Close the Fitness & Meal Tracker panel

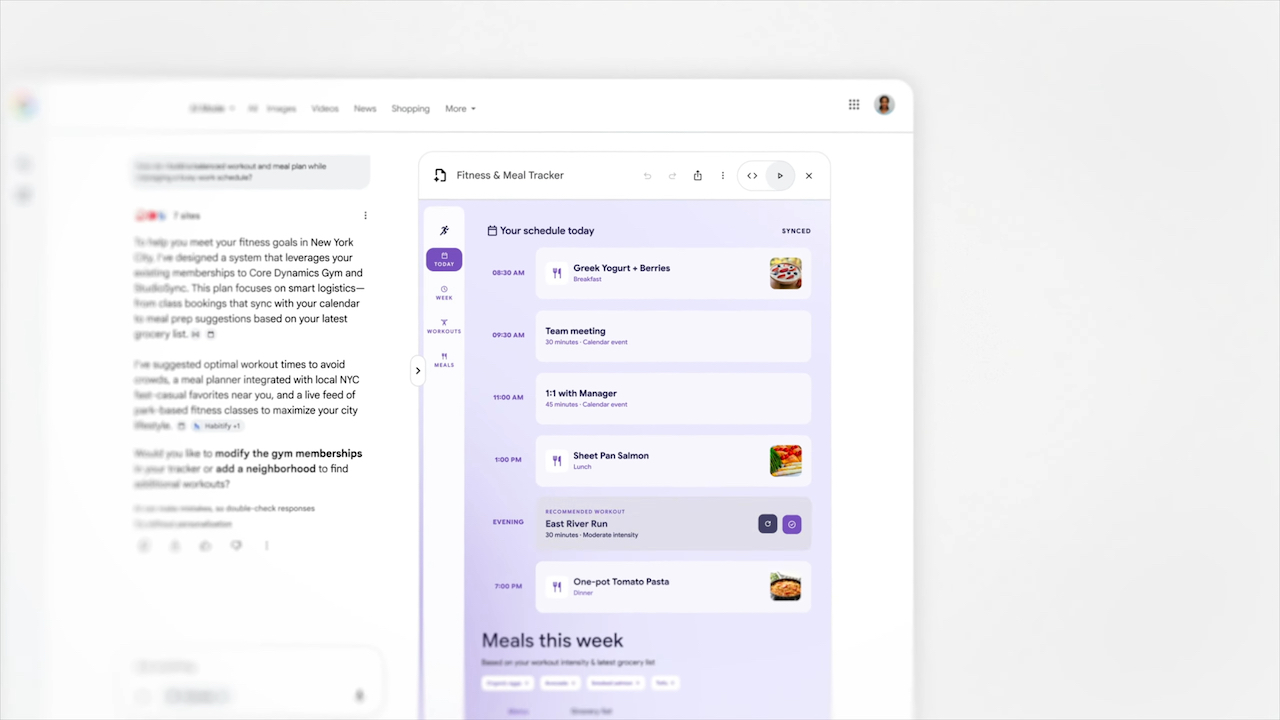pos(809,176)
